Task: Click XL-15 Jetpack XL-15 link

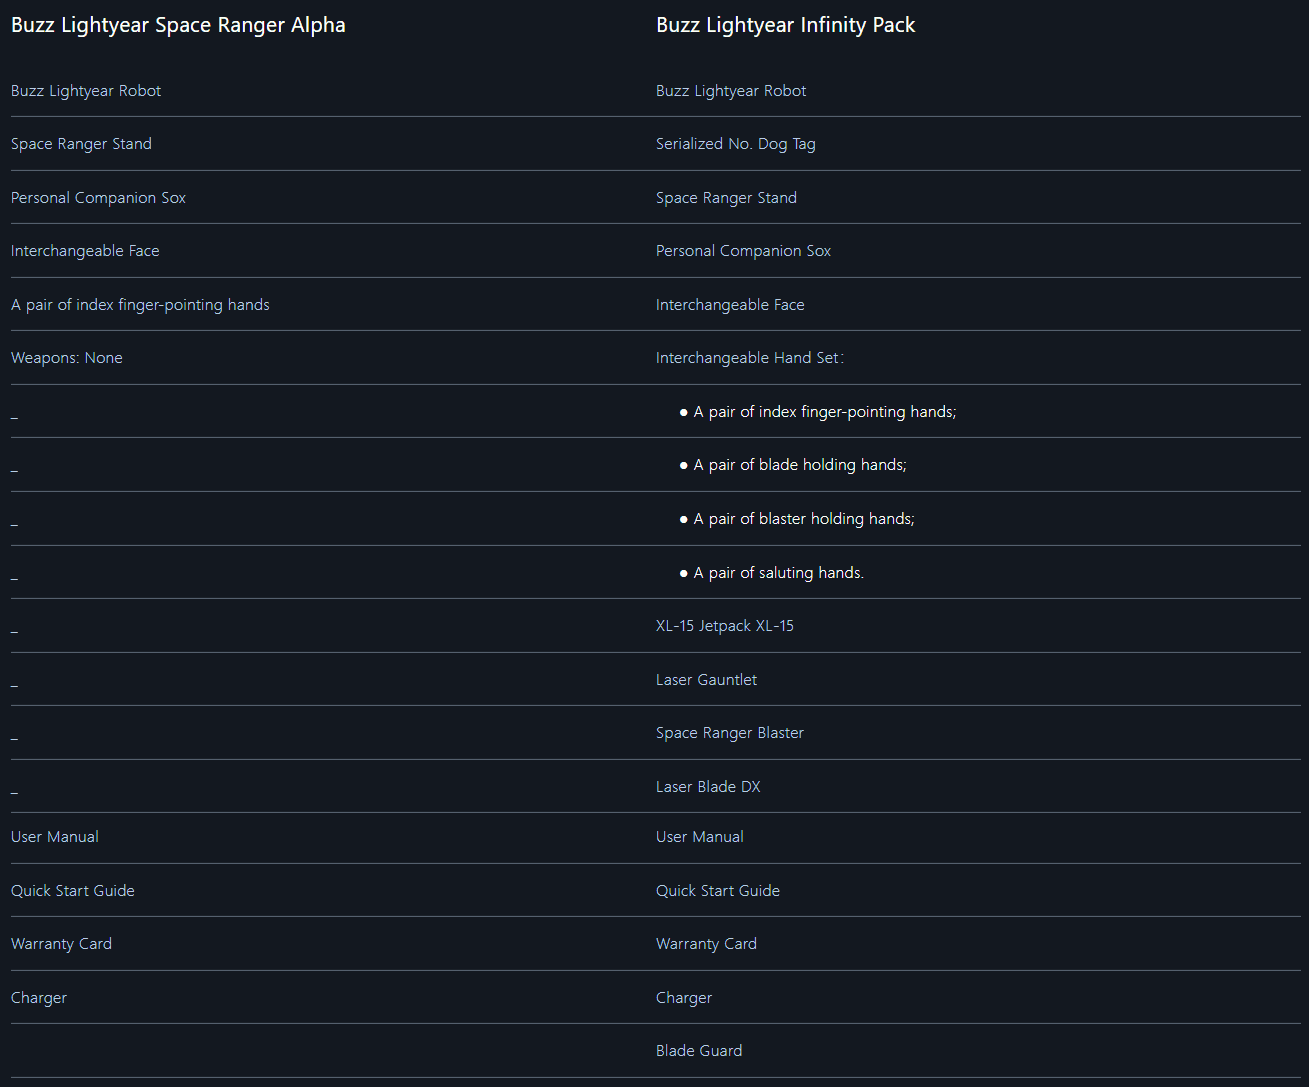Action: [x=724, y=626]
